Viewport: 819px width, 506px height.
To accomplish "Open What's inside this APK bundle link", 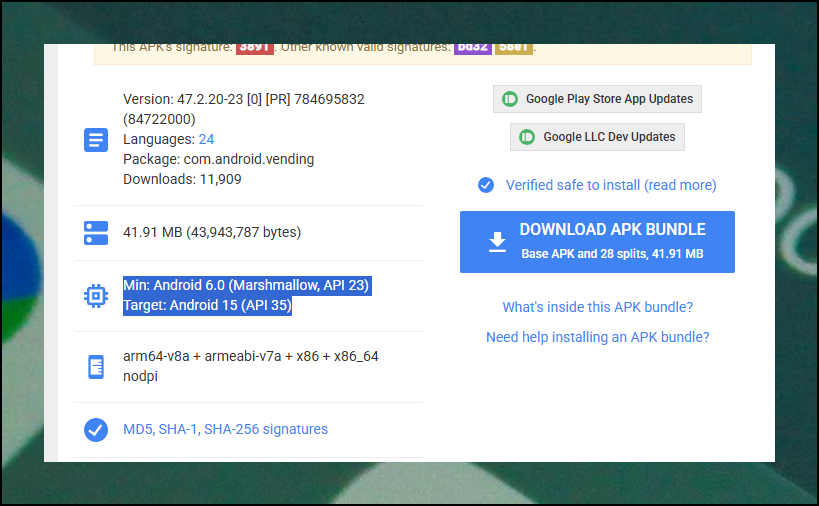I will point(598,307).
